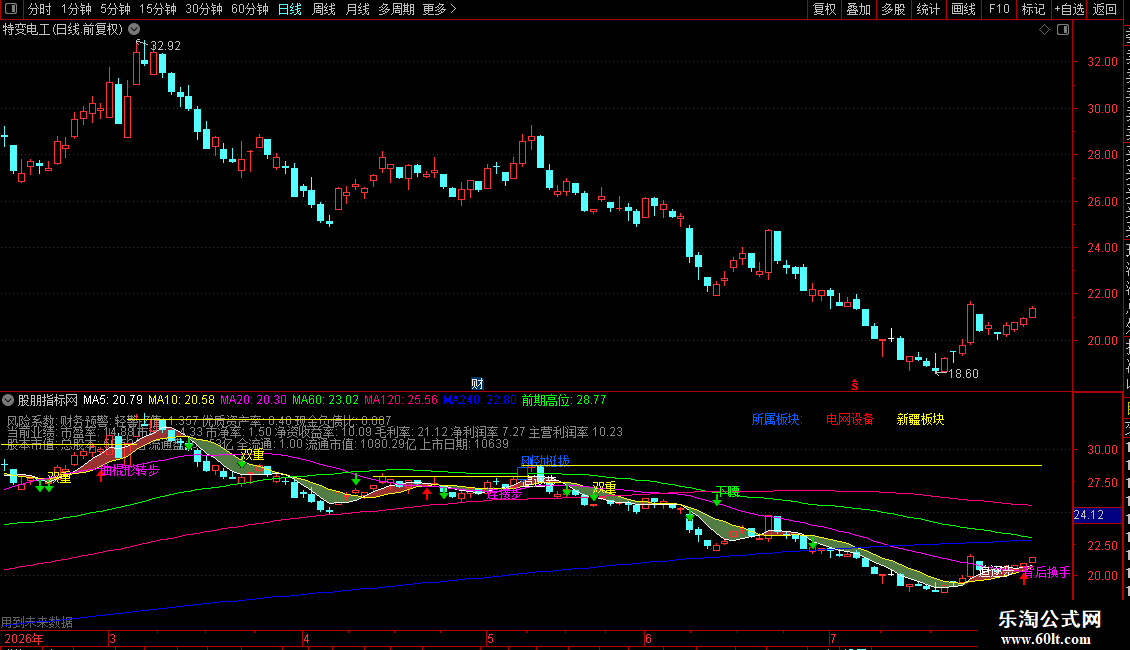
Task: Open the 多周期 multi-period view
Action: tap(396, 9)
